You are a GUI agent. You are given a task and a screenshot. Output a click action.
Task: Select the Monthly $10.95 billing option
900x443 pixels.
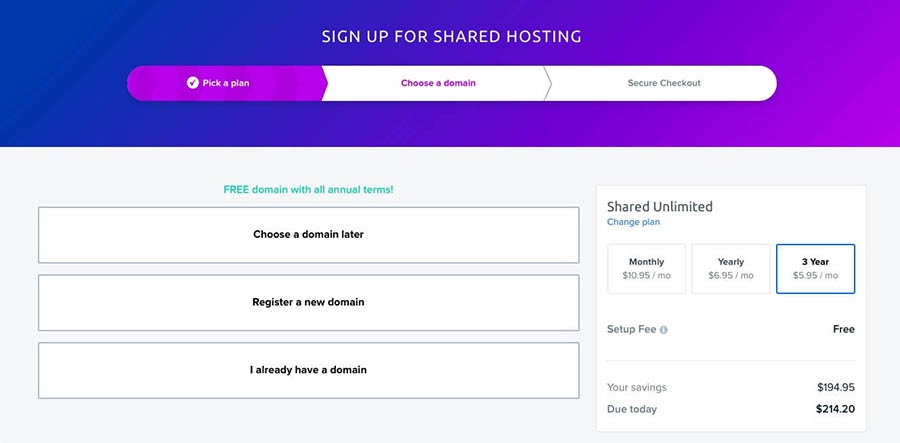click(x=646, y=269)
